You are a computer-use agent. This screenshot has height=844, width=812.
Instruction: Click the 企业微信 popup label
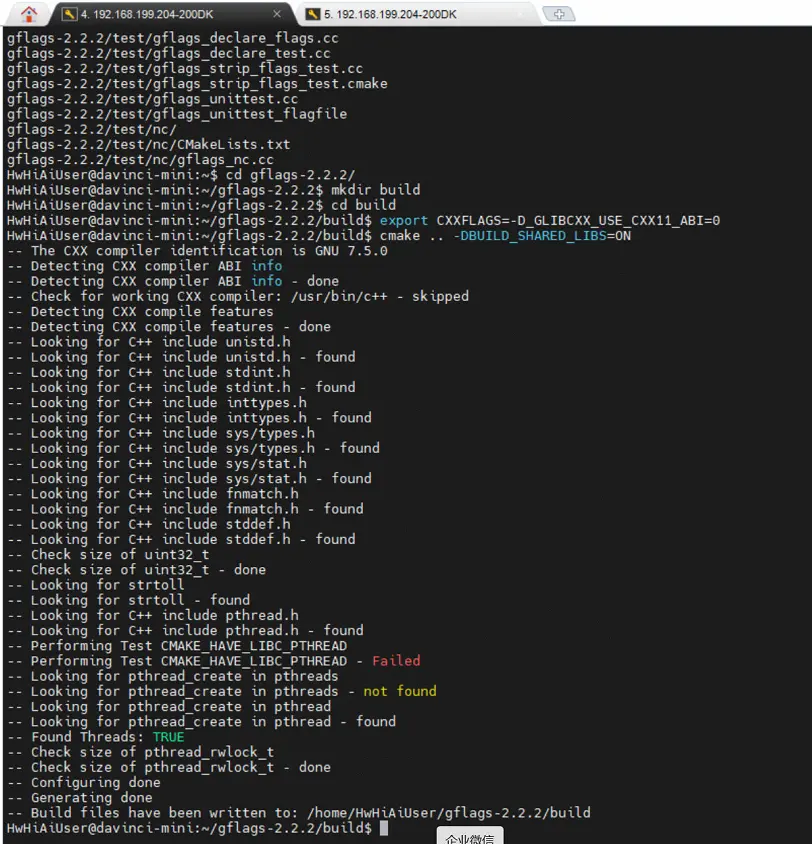coord(470,837)
